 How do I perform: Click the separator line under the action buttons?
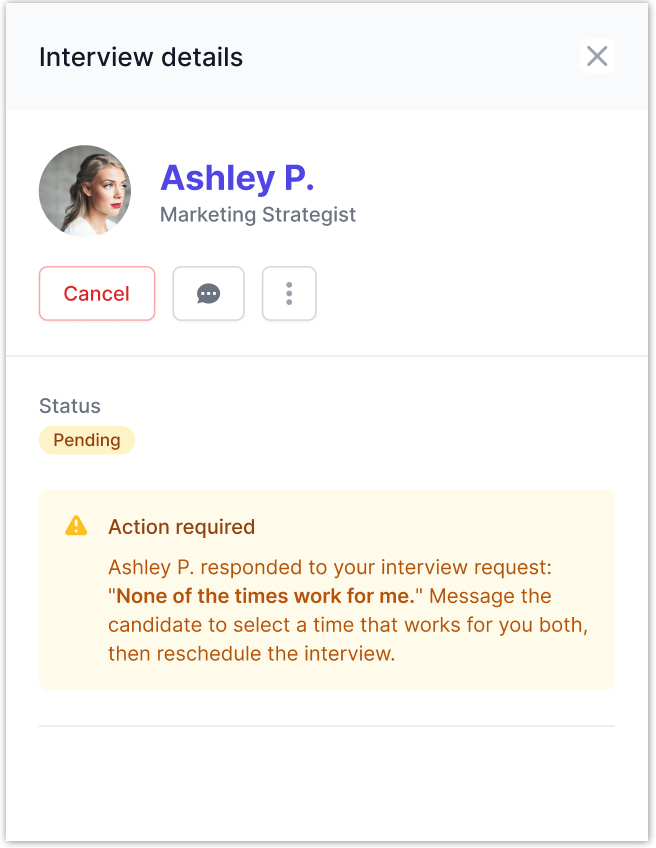click(x=326, y=356)
